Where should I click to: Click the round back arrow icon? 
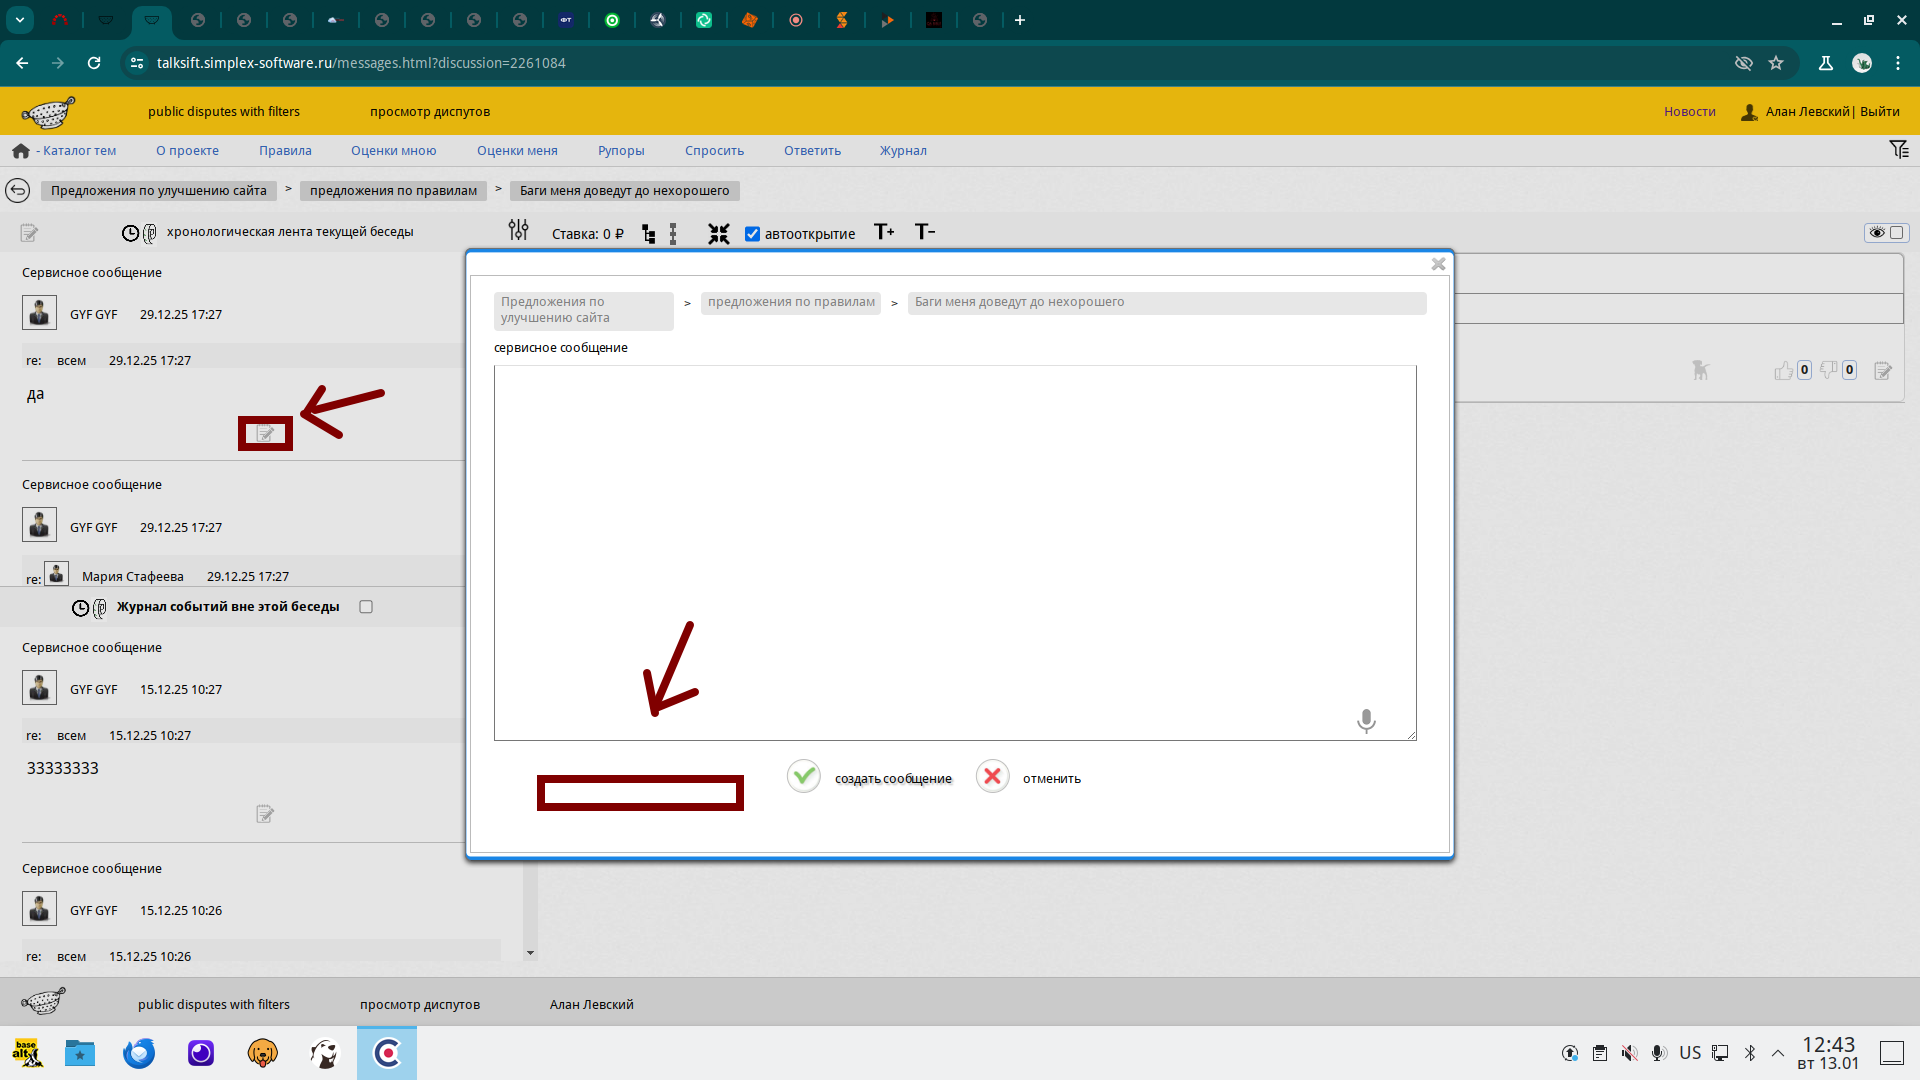click(18, 190)
